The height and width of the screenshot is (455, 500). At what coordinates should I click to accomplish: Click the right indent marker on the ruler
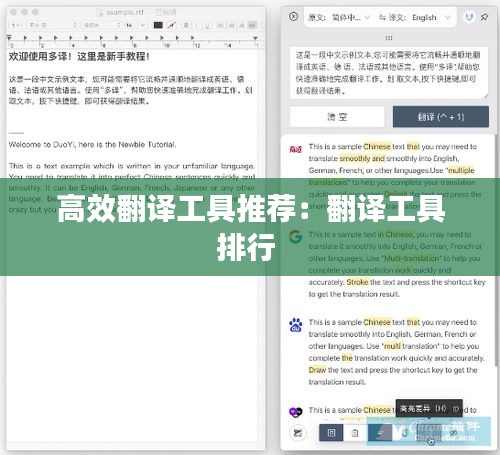tap(255, 38)
